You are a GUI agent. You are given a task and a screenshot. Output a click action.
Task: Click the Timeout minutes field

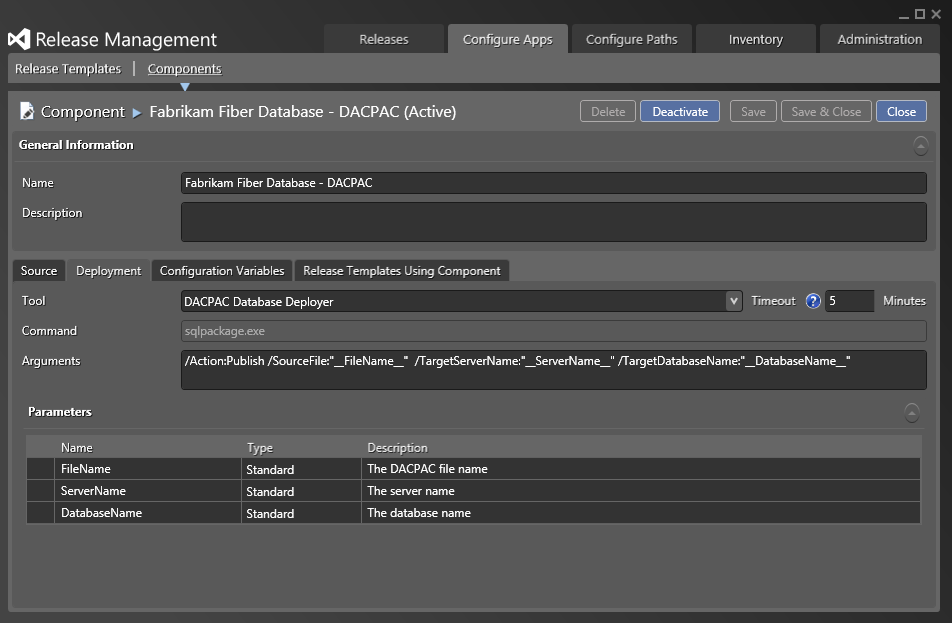[x=849, y=301]
